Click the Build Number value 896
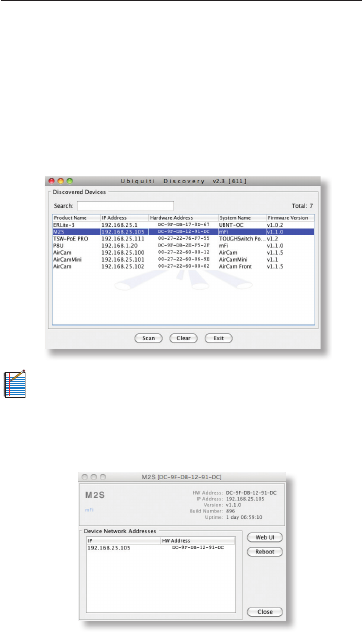The width and height of the screenshot is (362, 633). point(230,511)
